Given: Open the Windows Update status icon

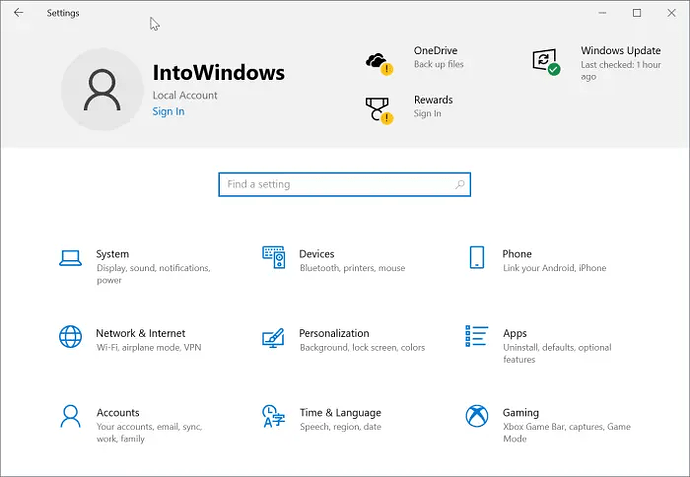Looking at the screenshot, I should point(546,62).
